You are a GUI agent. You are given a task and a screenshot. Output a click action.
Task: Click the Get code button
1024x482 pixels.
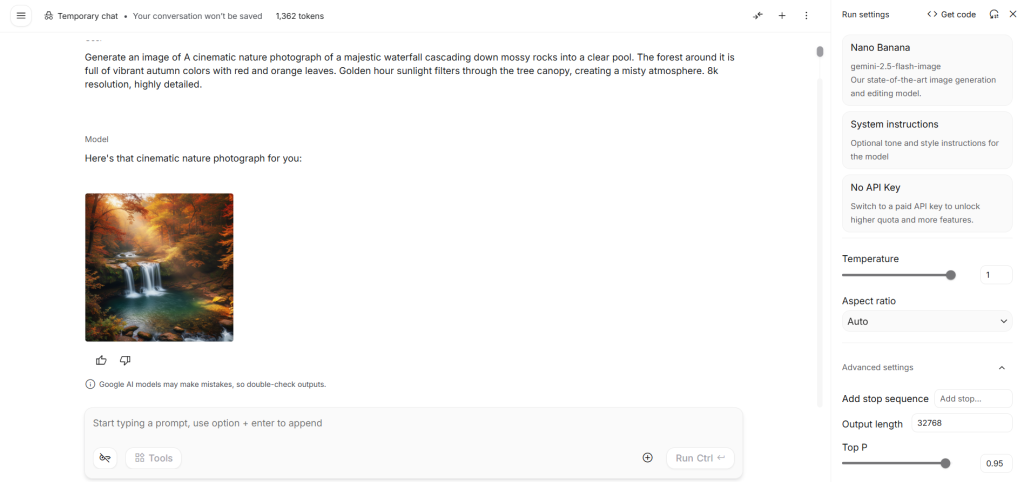click(x=951, y=14)
